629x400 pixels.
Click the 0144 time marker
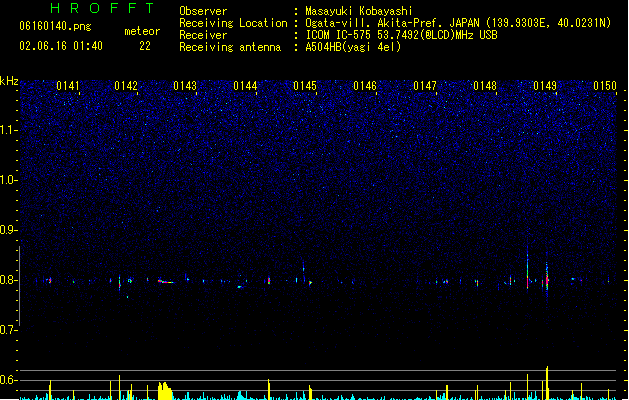click(245, 86)
